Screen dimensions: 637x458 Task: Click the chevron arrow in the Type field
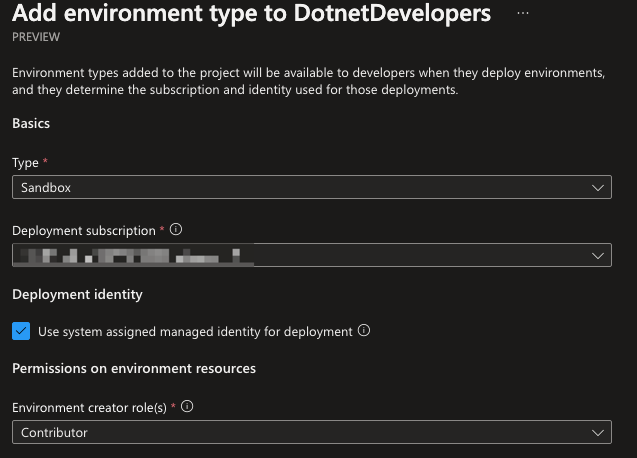[598, 187]
